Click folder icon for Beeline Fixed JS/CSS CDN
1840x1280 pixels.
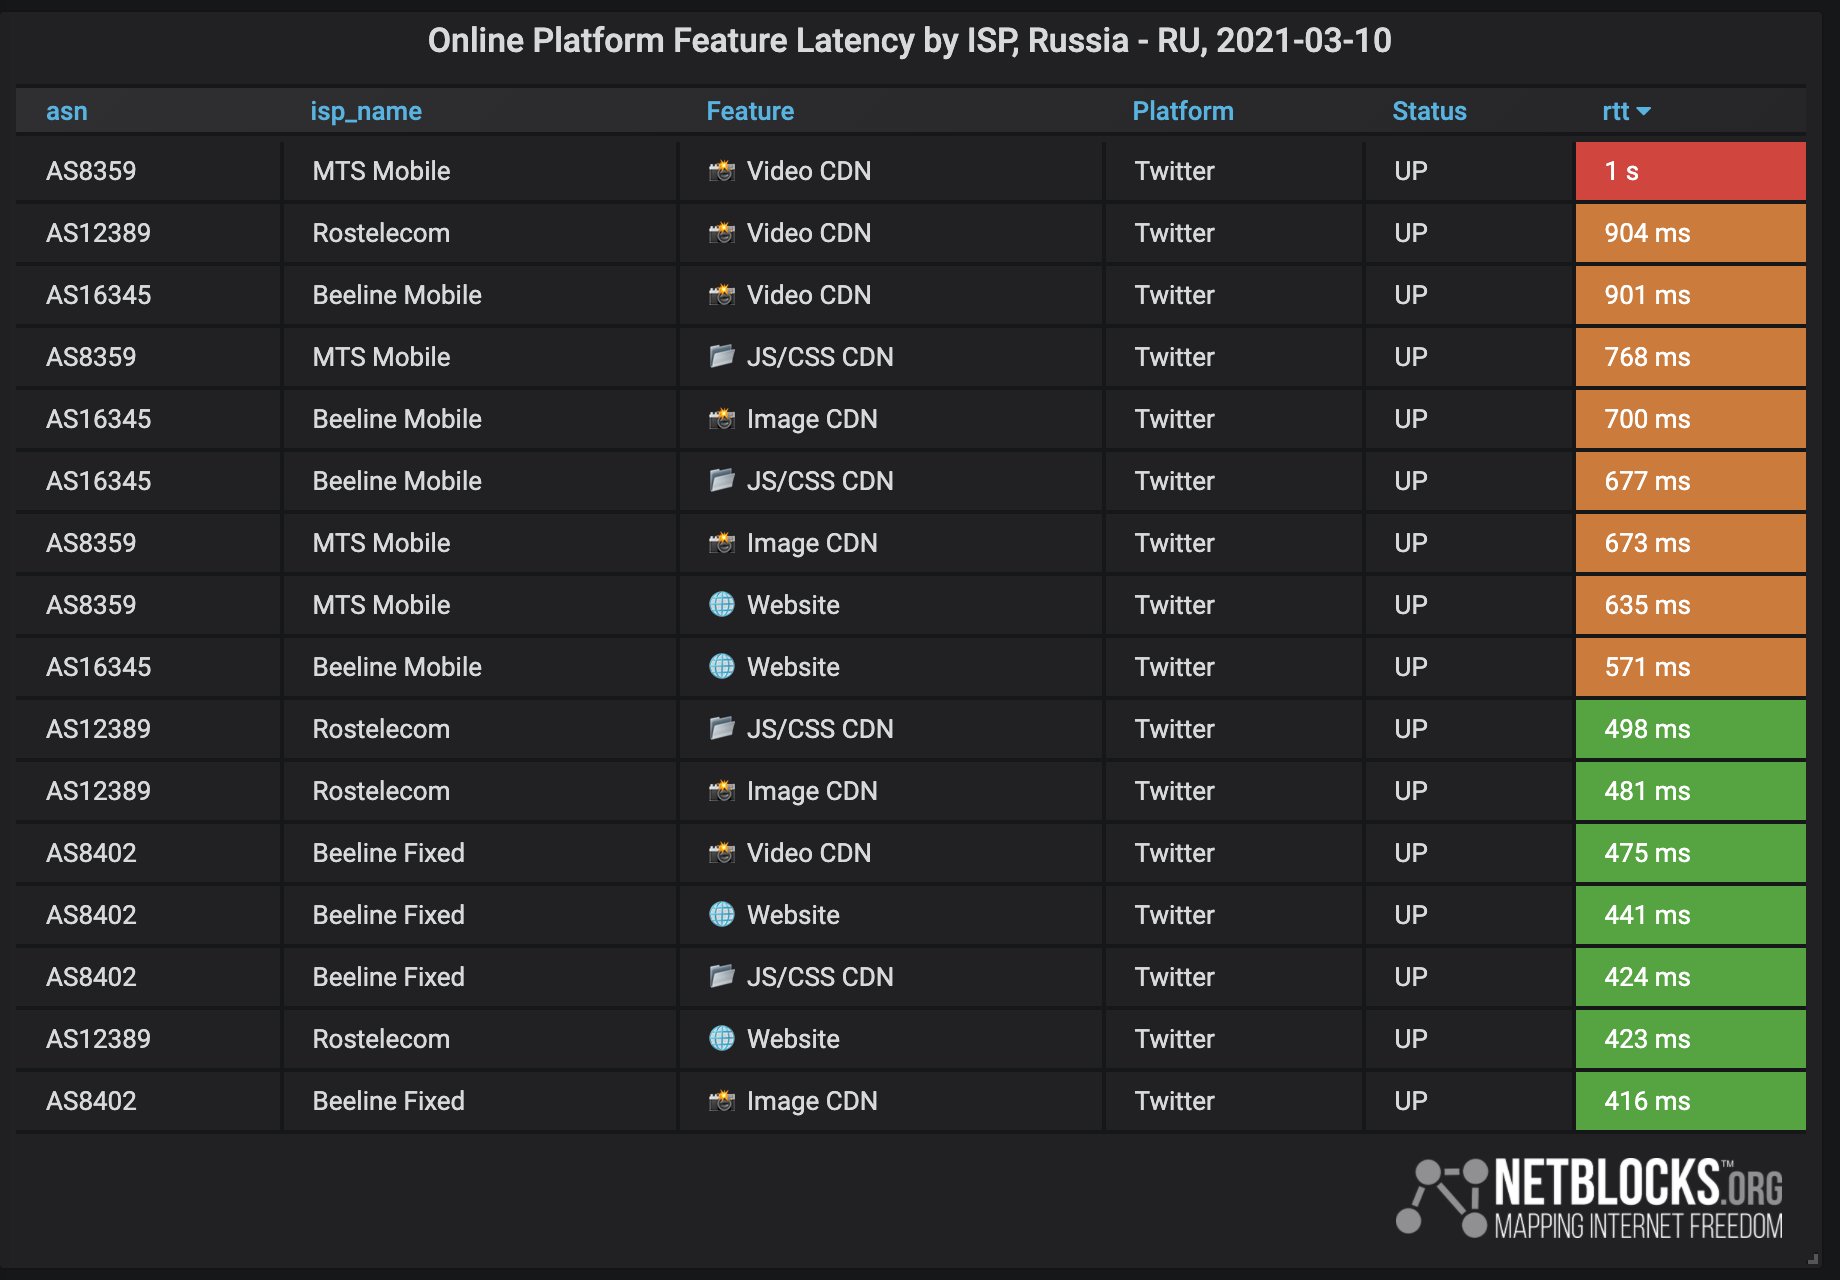pos(721,976)
